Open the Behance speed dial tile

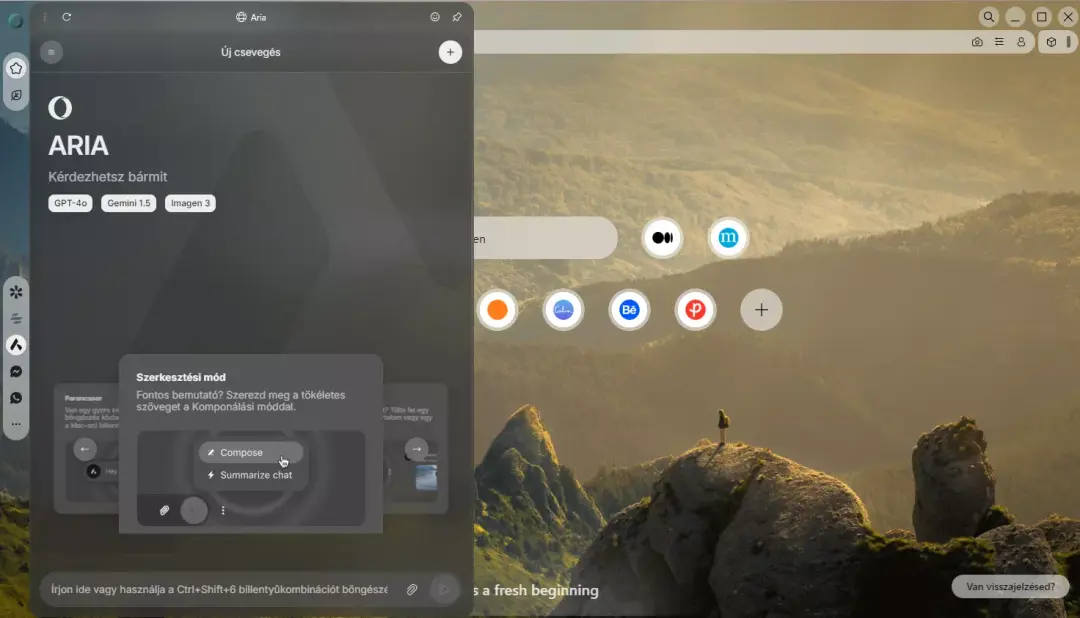point(629,310)
